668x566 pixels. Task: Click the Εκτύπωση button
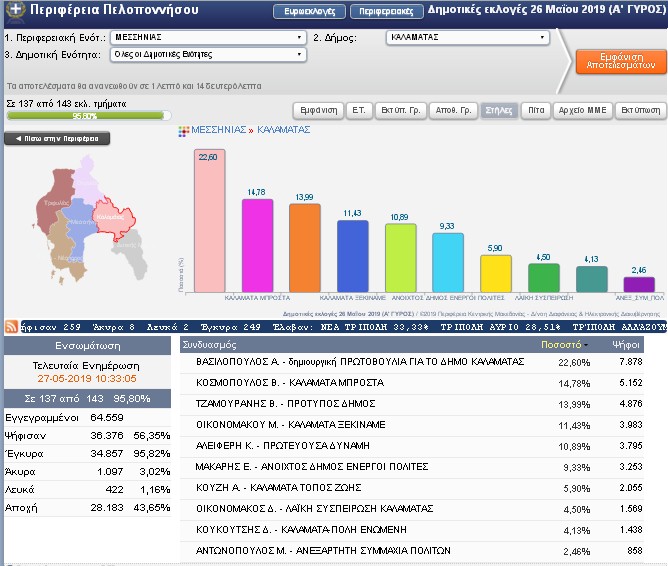pos(640,111)
